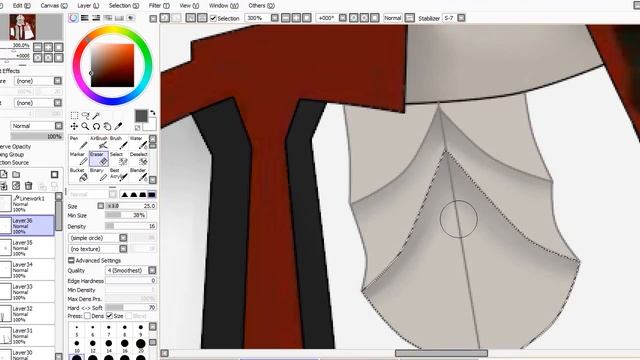The image size is (640, 360).
Task: Toggle size multiplier box next to Size
Action: click(100, 206)
